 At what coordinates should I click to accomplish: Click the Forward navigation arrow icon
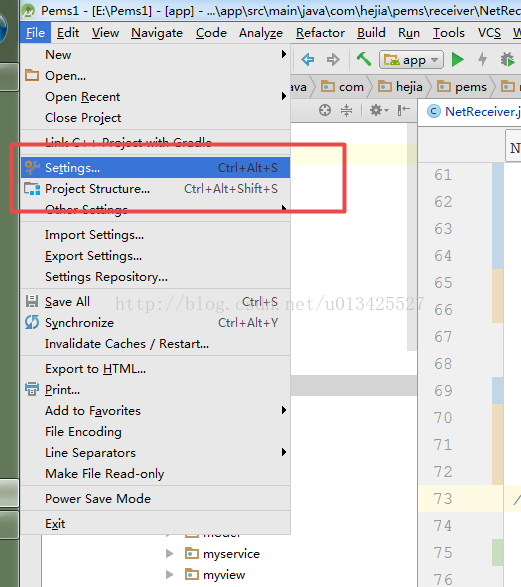[x=333, y=60]
